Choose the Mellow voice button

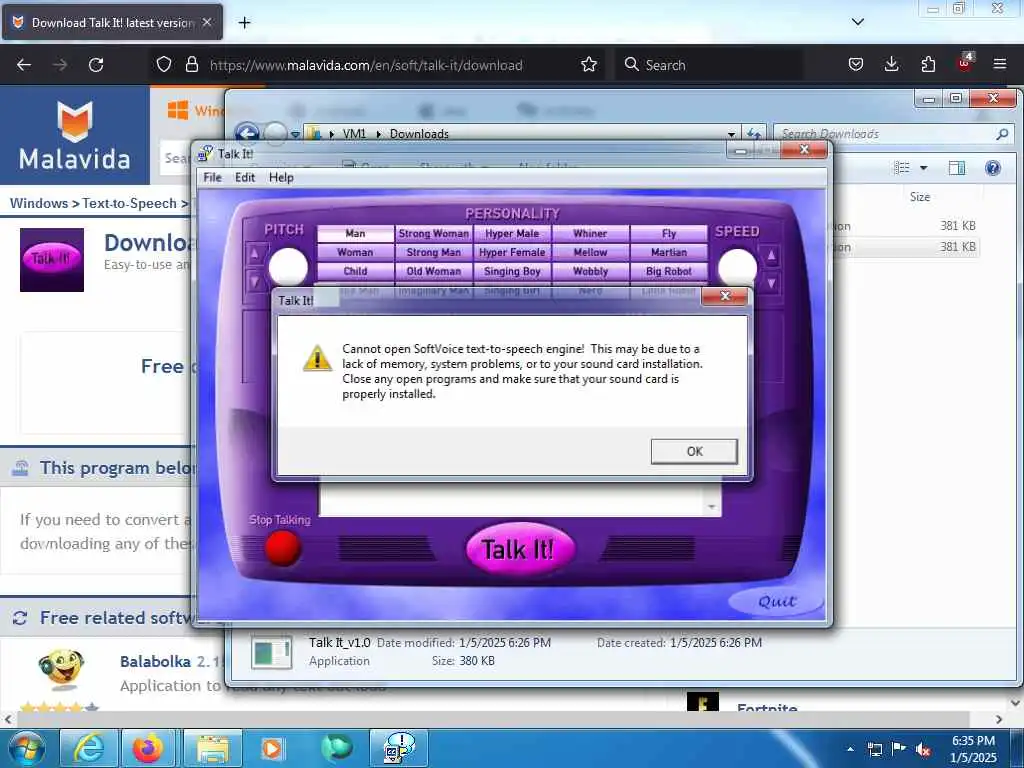click(590, 252)
